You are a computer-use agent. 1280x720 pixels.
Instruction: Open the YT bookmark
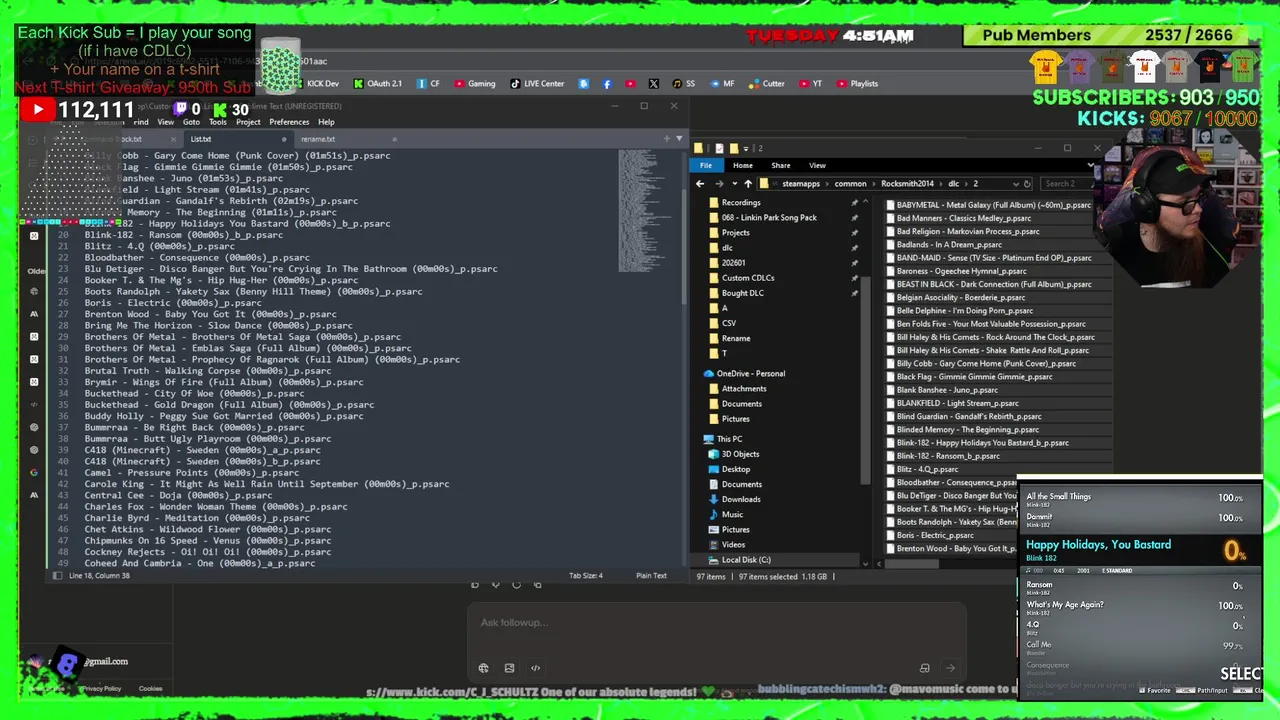pyautogui.click(x=810, y=84)
